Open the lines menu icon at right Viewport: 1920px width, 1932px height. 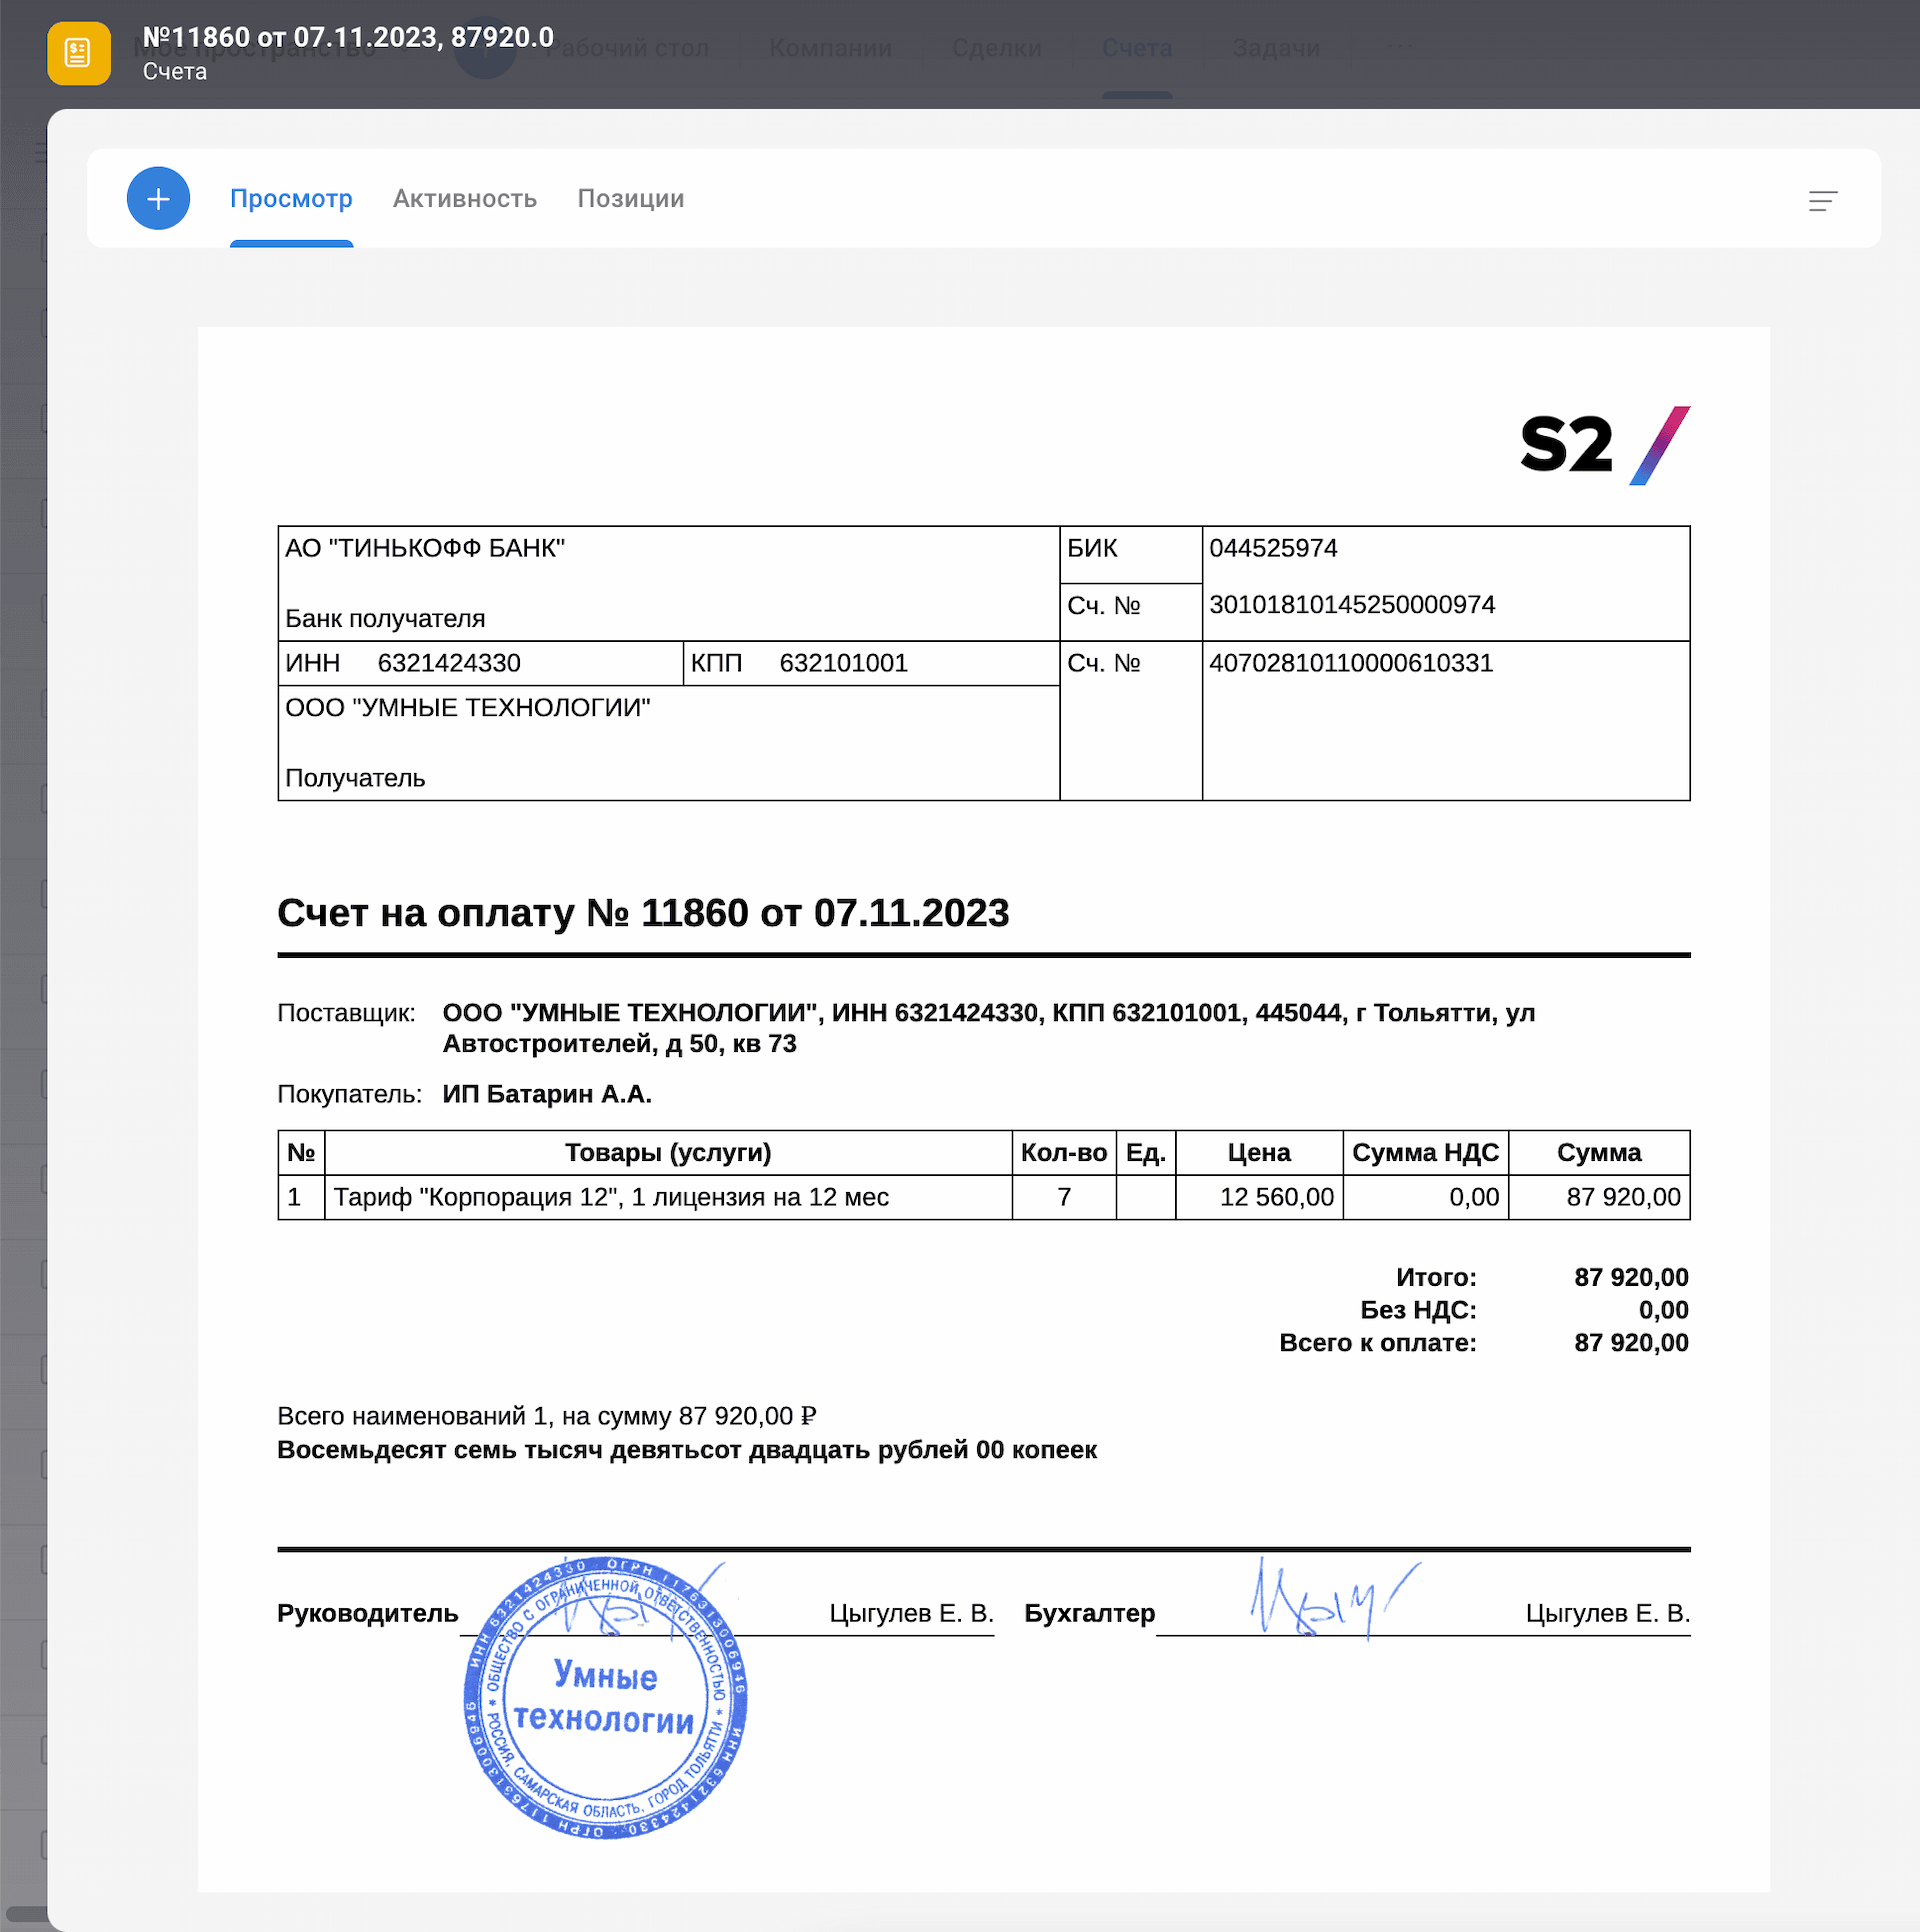click(1822, 201)
